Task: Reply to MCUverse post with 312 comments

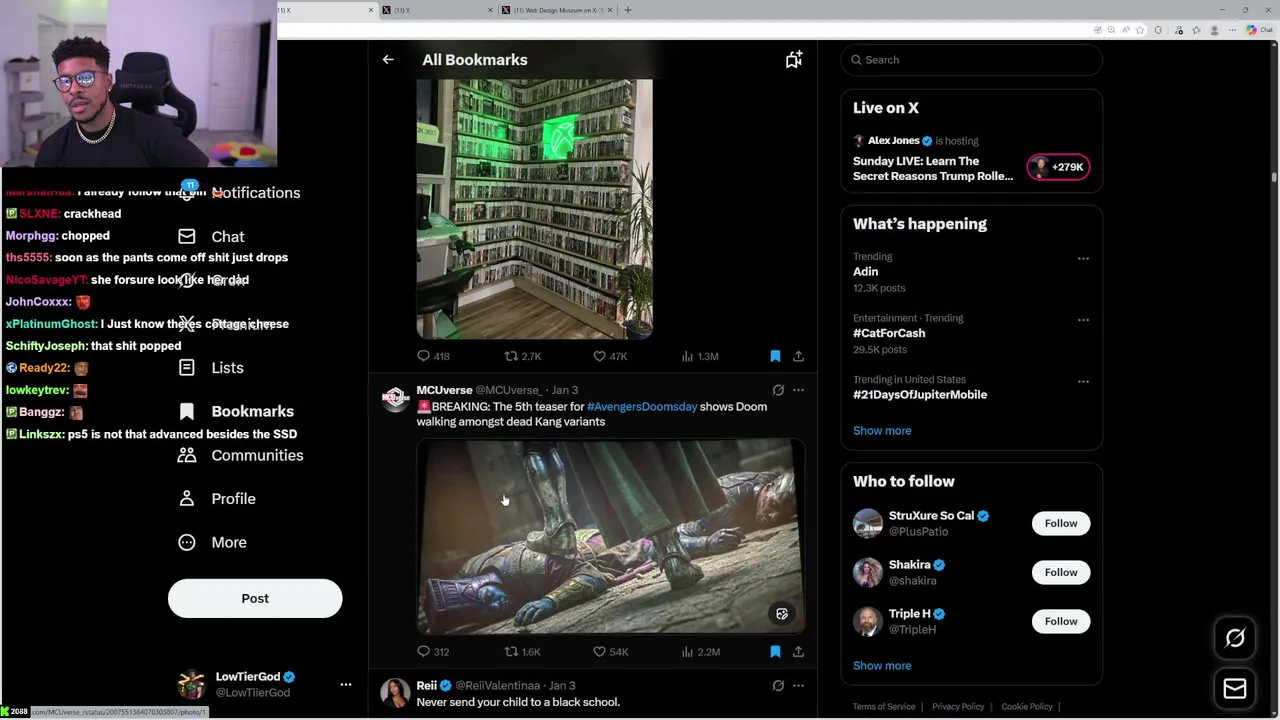Action: pyautogui.click(x=423, y=652)
